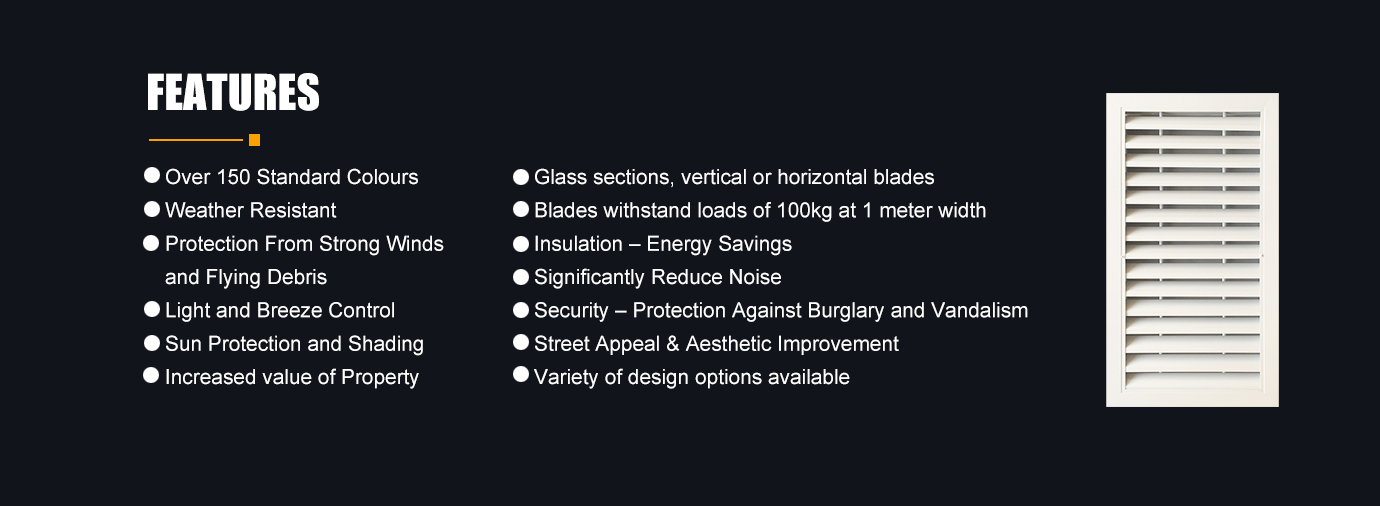Click the FEATURES heading
1380x506 pixels.
[233, 93]
